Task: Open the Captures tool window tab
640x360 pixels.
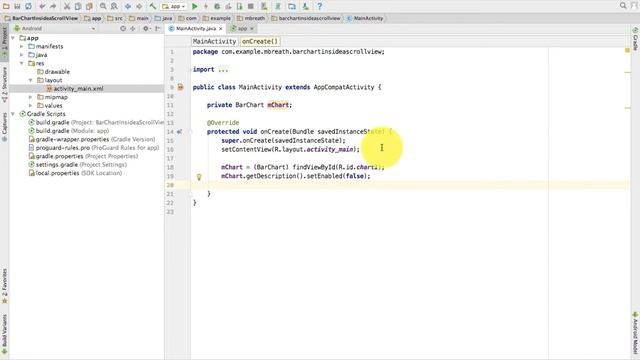Action: 4,127
